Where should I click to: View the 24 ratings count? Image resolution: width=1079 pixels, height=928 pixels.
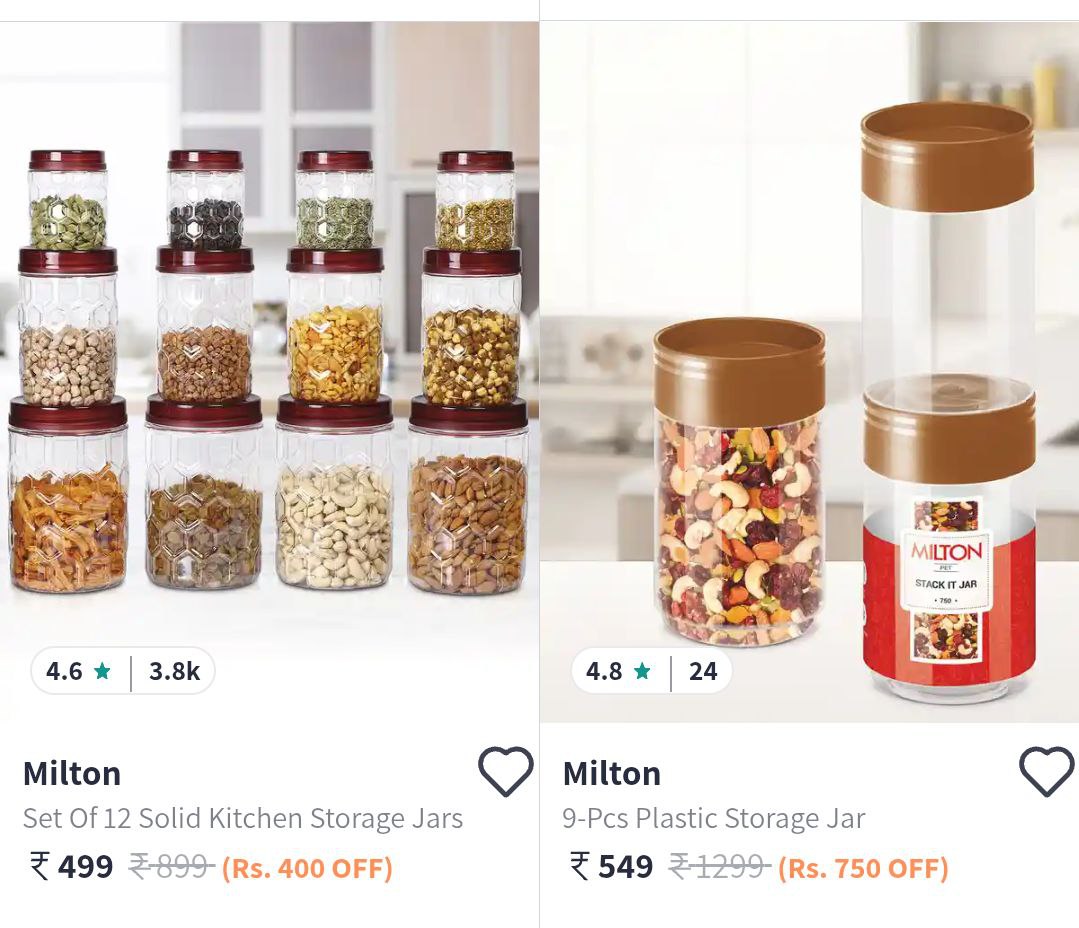tap(703, 671)
